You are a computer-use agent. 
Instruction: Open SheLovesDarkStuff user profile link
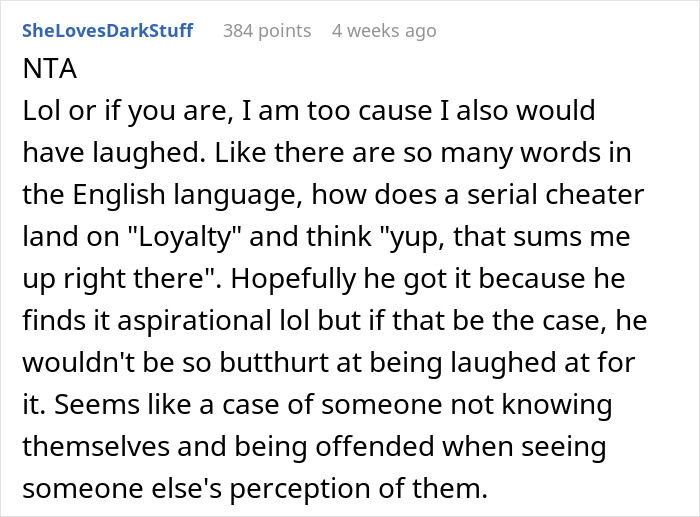(x=108, y=31)
